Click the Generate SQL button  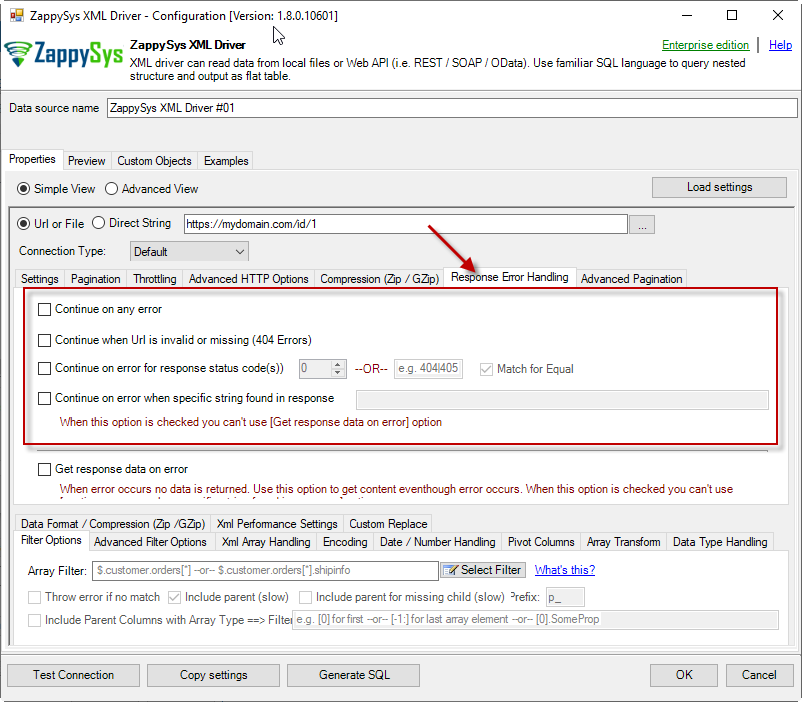[354, 675]
